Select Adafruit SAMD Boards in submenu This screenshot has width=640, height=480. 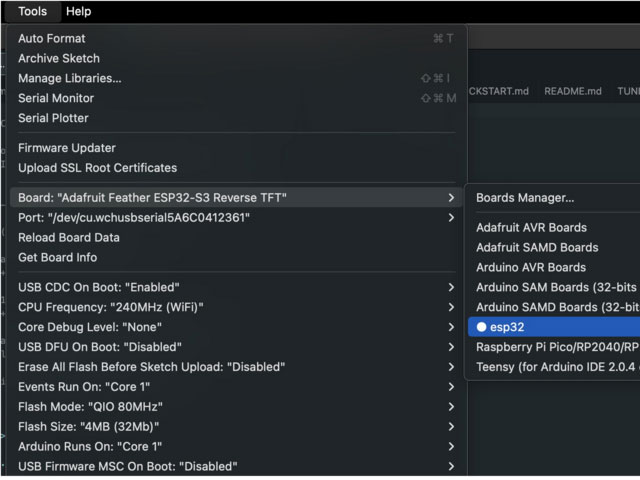pos(554,248)
